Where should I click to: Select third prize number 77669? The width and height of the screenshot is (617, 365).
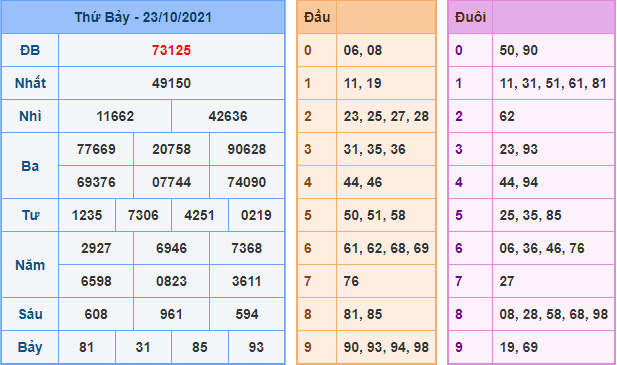point(96,149)
